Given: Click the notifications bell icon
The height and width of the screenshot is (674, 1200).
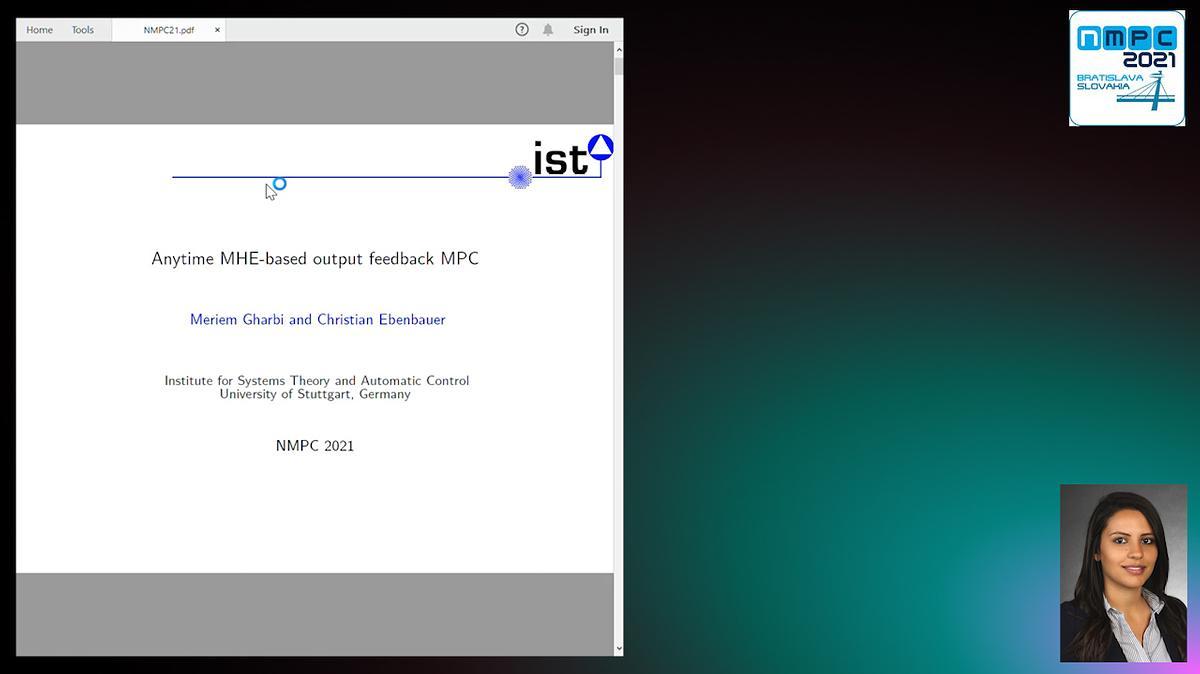Looking at the screenshot, I should (548, 30).
